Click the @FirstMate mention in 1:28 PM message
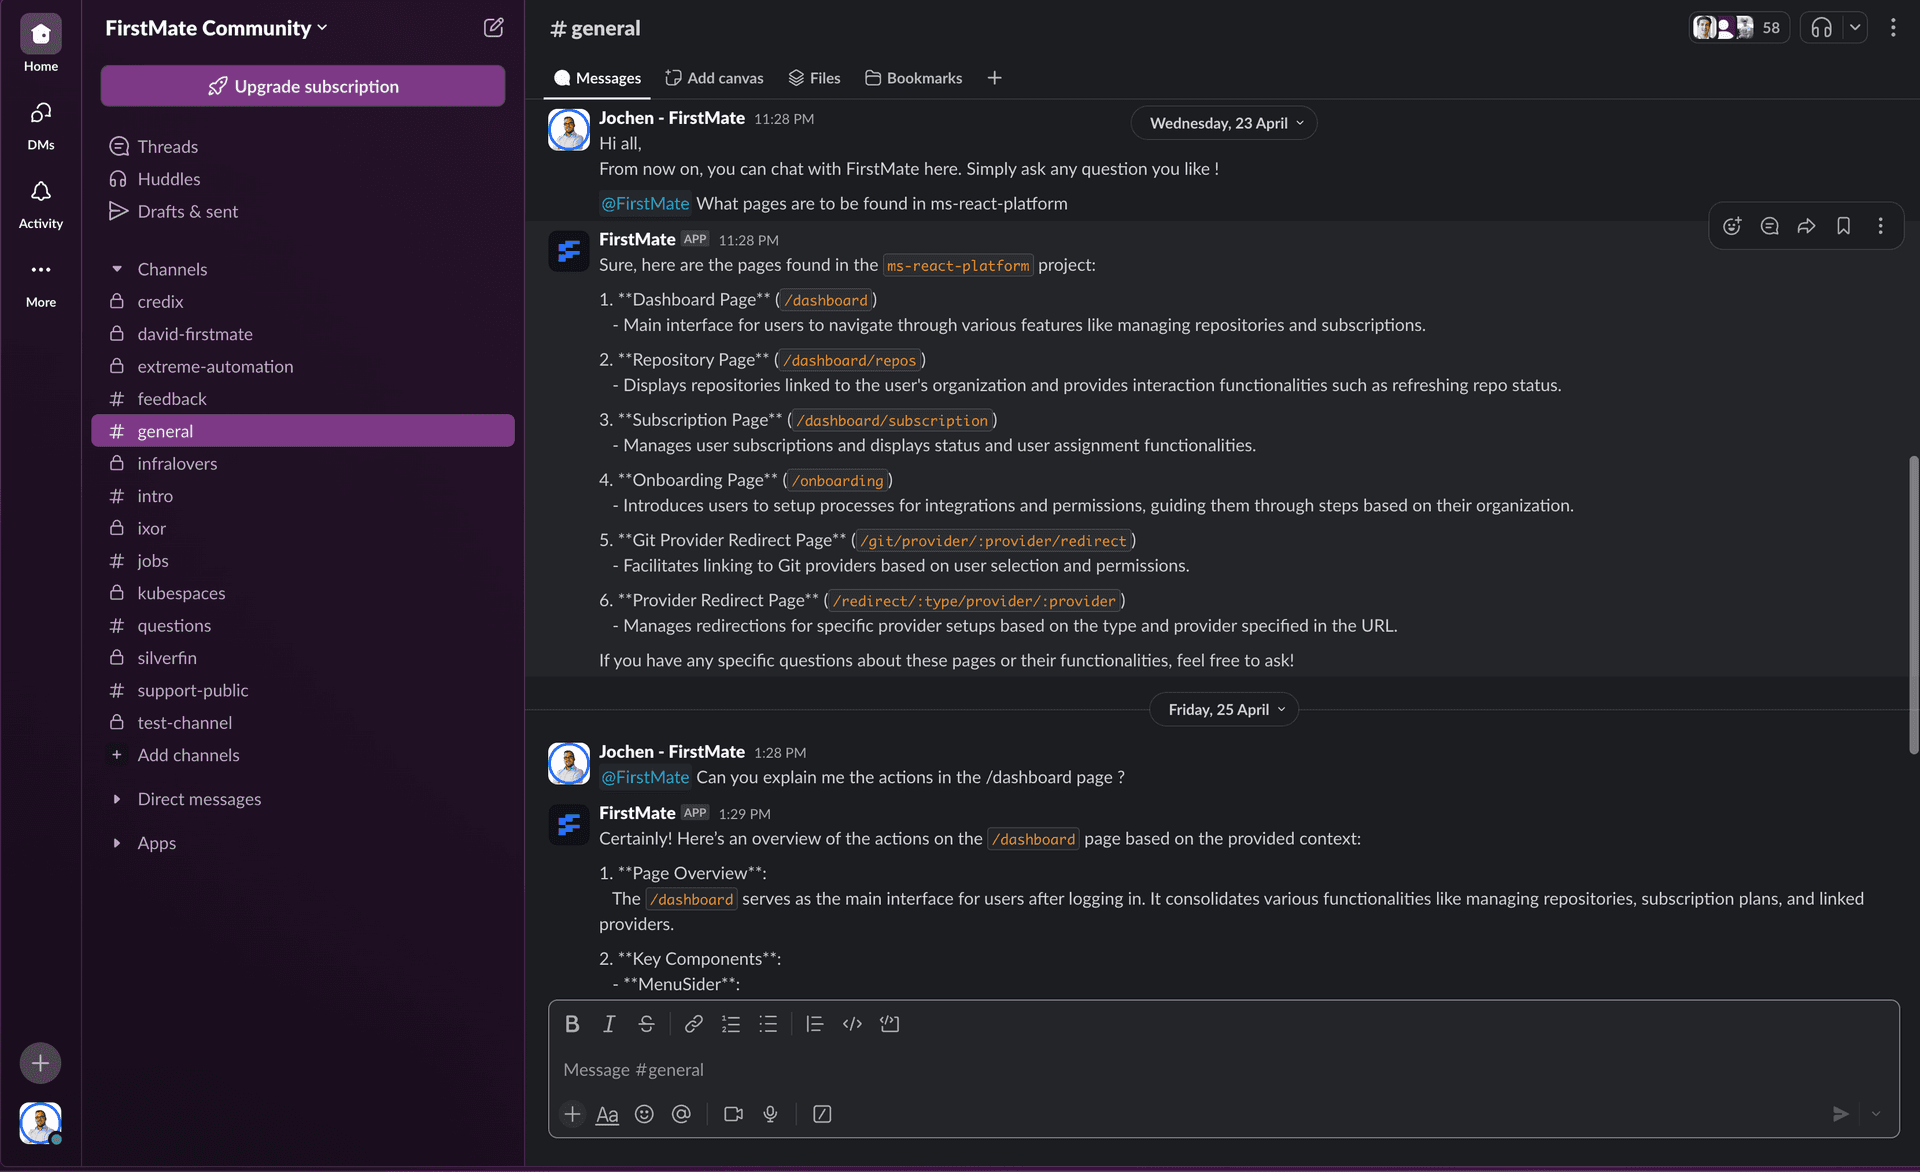The image size is (1920, 1172). click(x=645, y=777)
